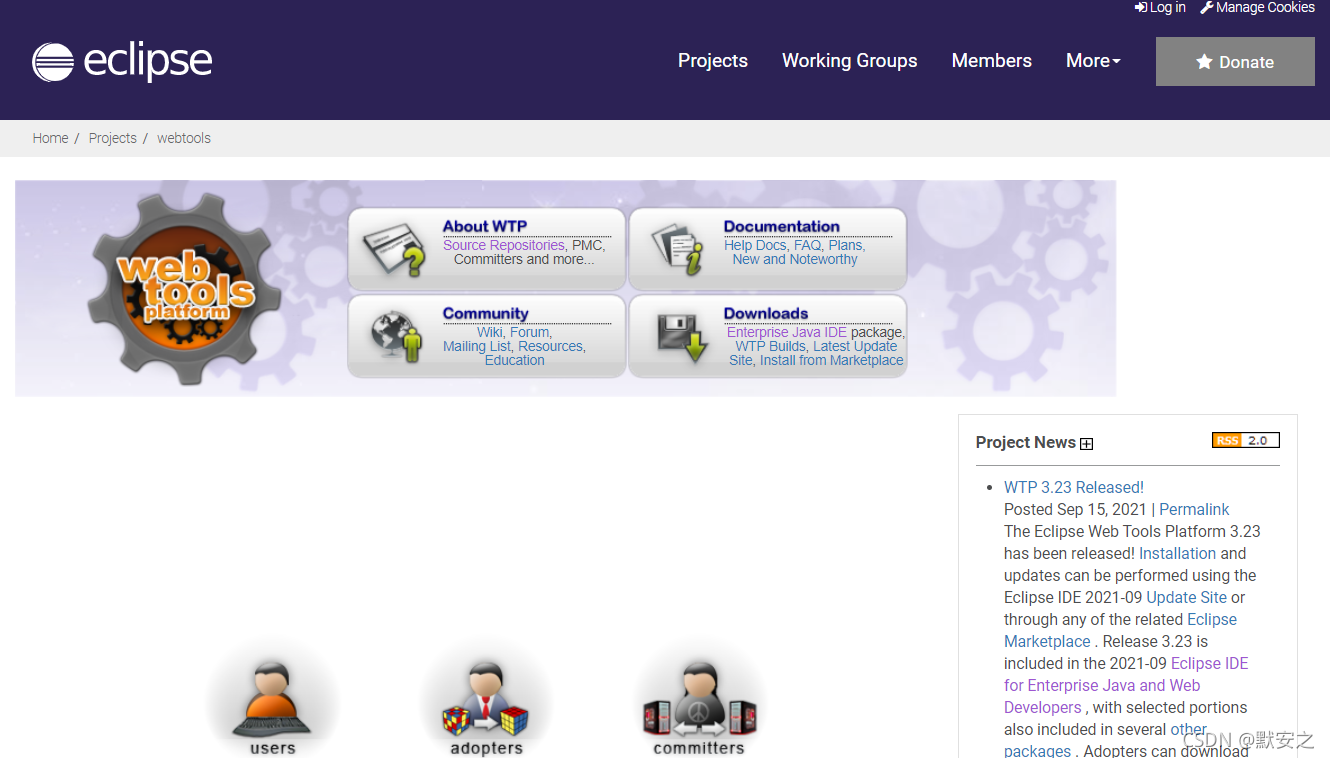Click the webtools breadcrumb

(x=184, y=138)
